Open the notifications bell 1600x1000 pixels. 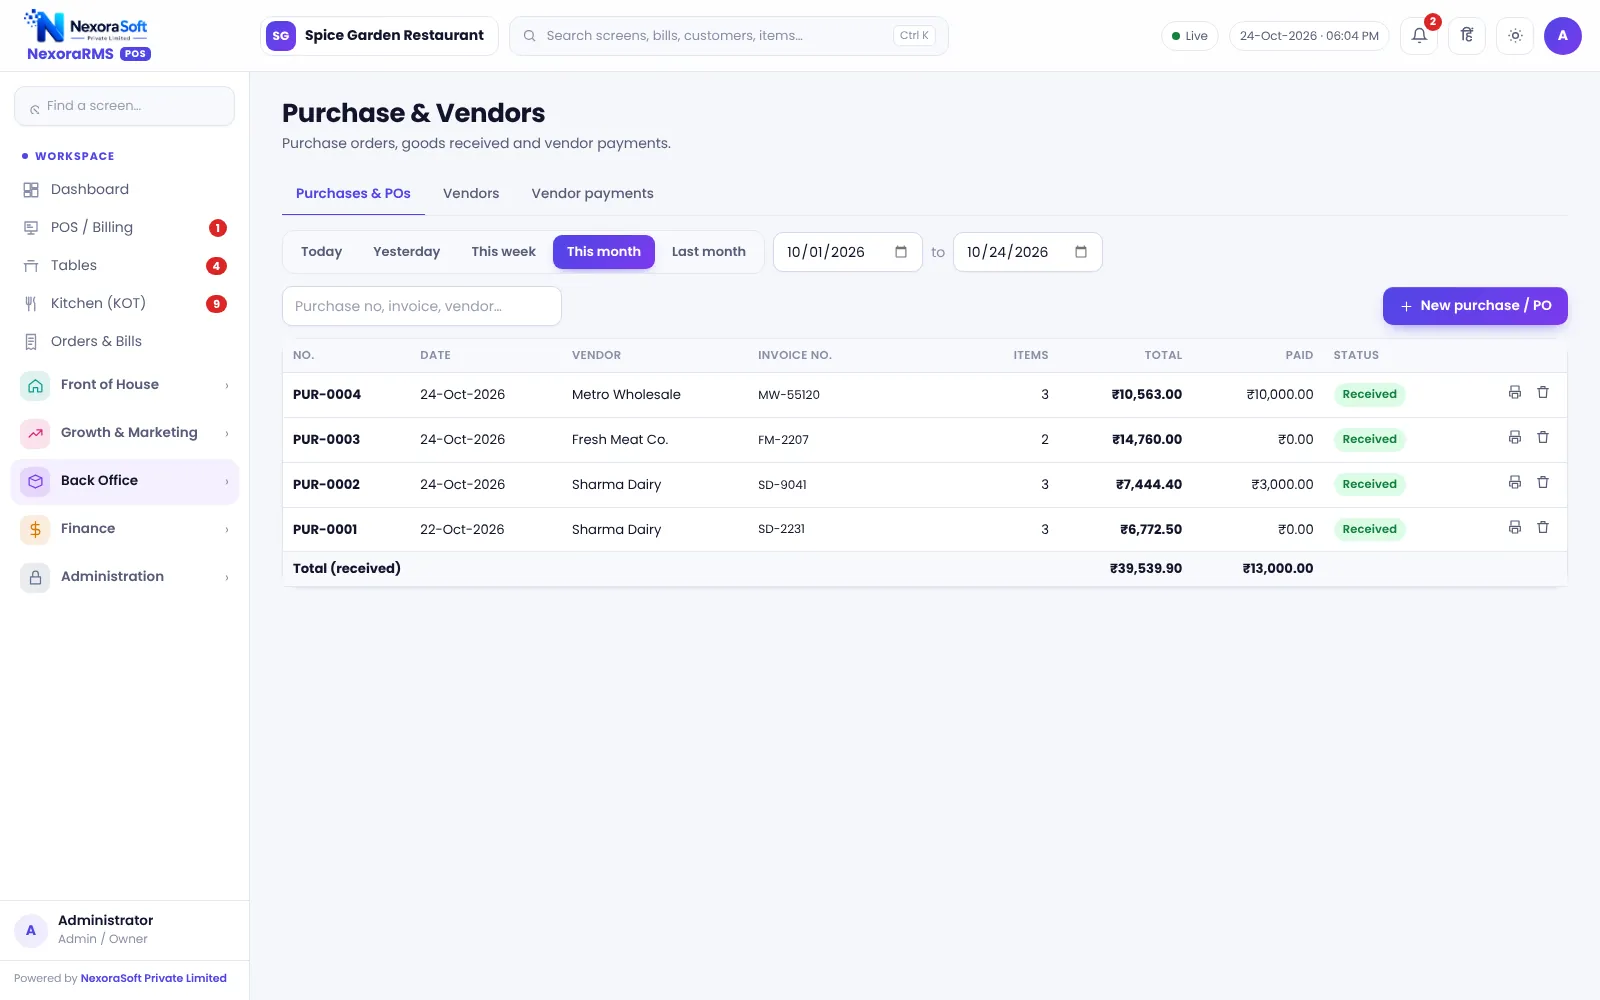[1419, 36]
